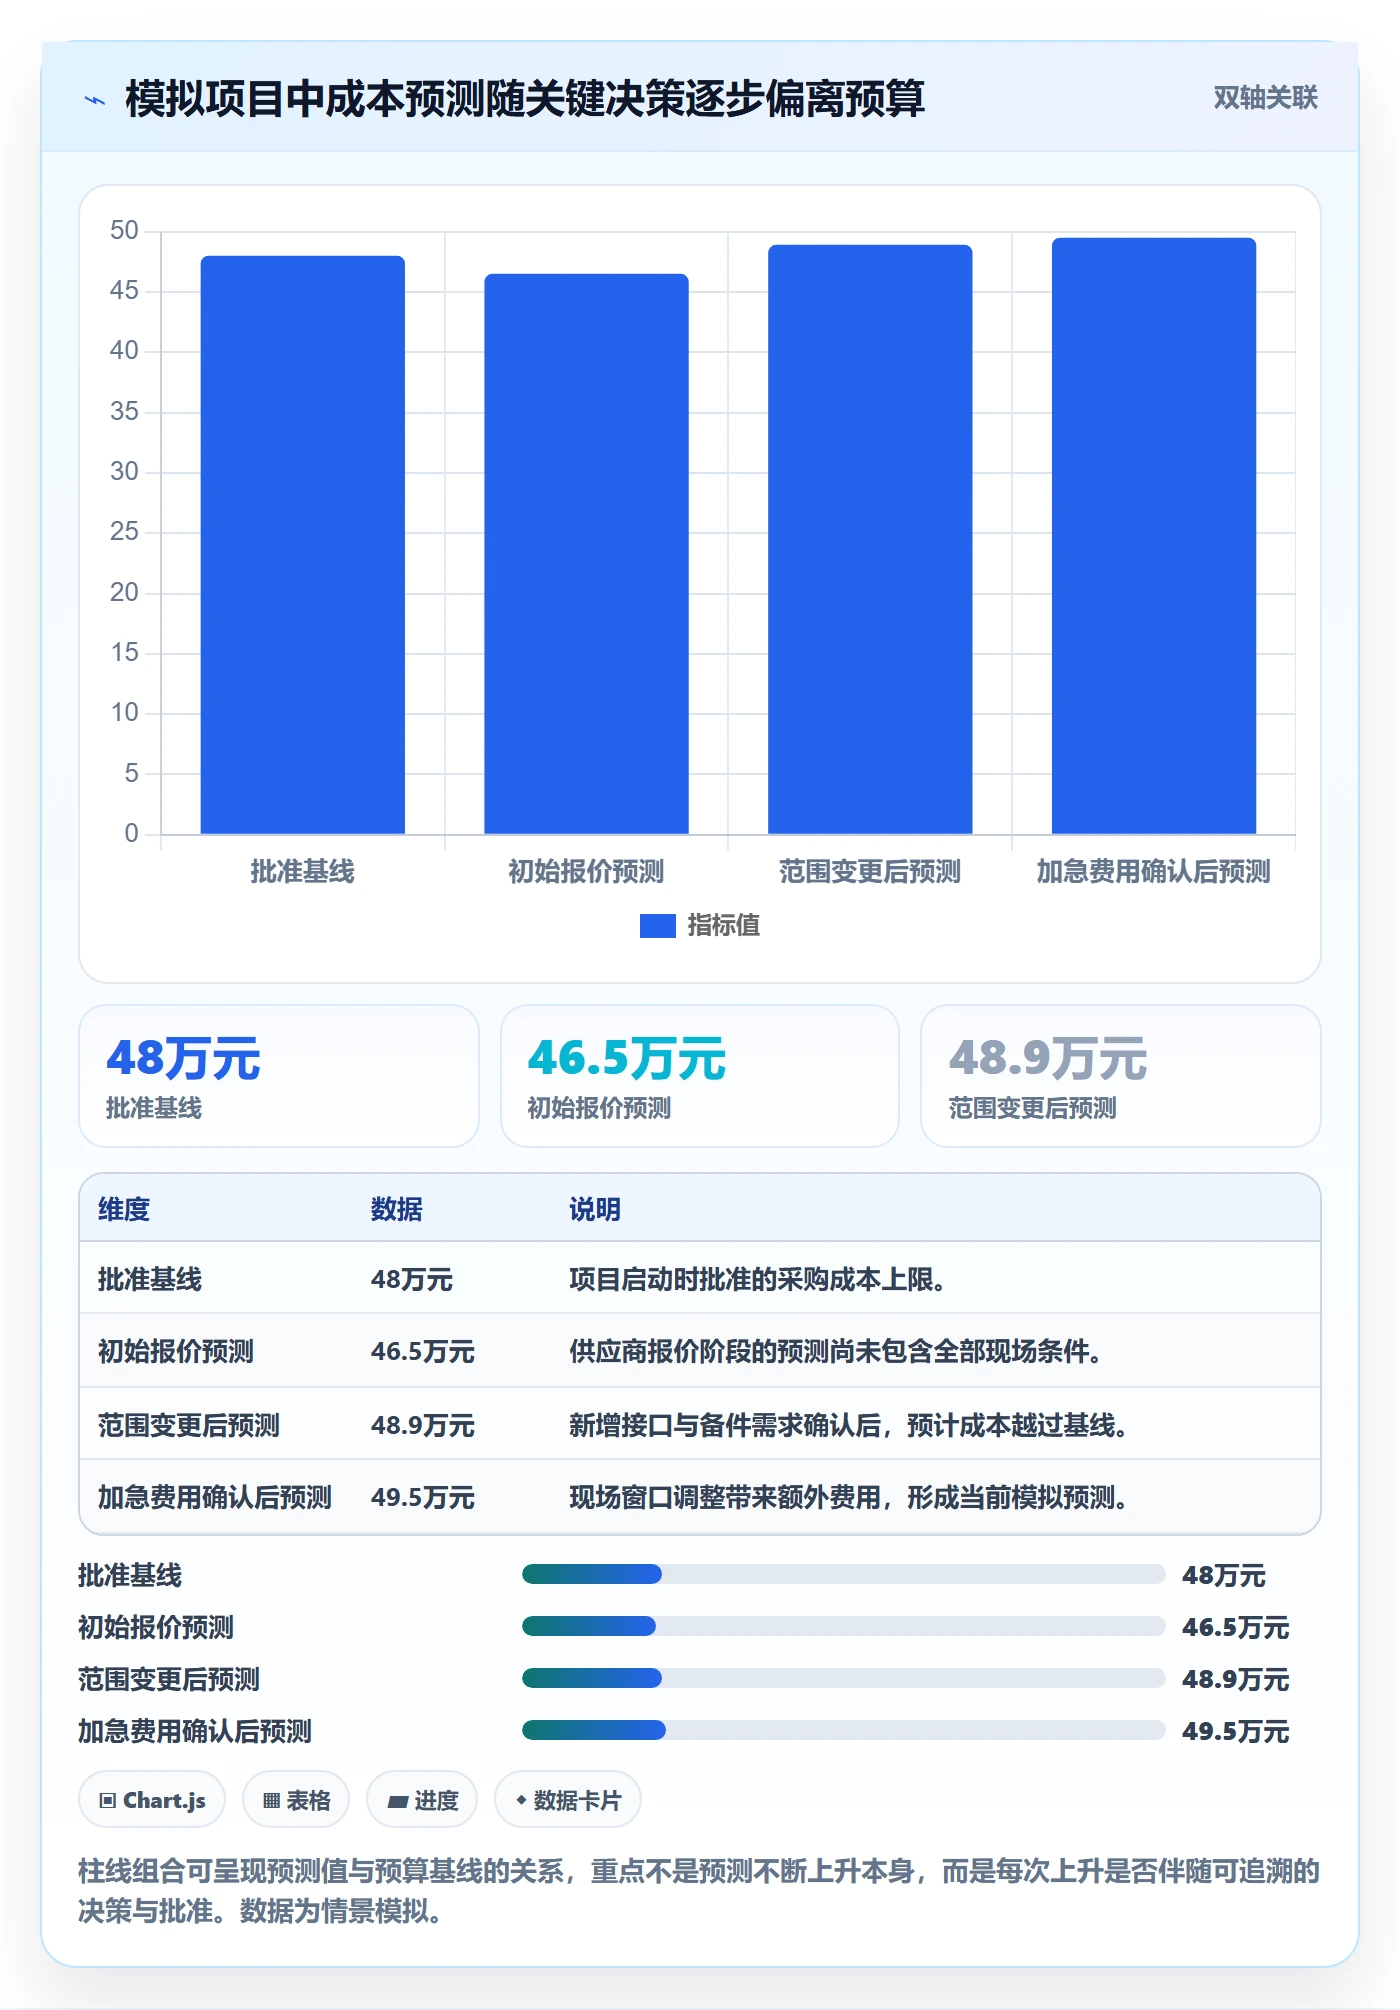Click the 批准基线 progress bar

coord(843,1575)
